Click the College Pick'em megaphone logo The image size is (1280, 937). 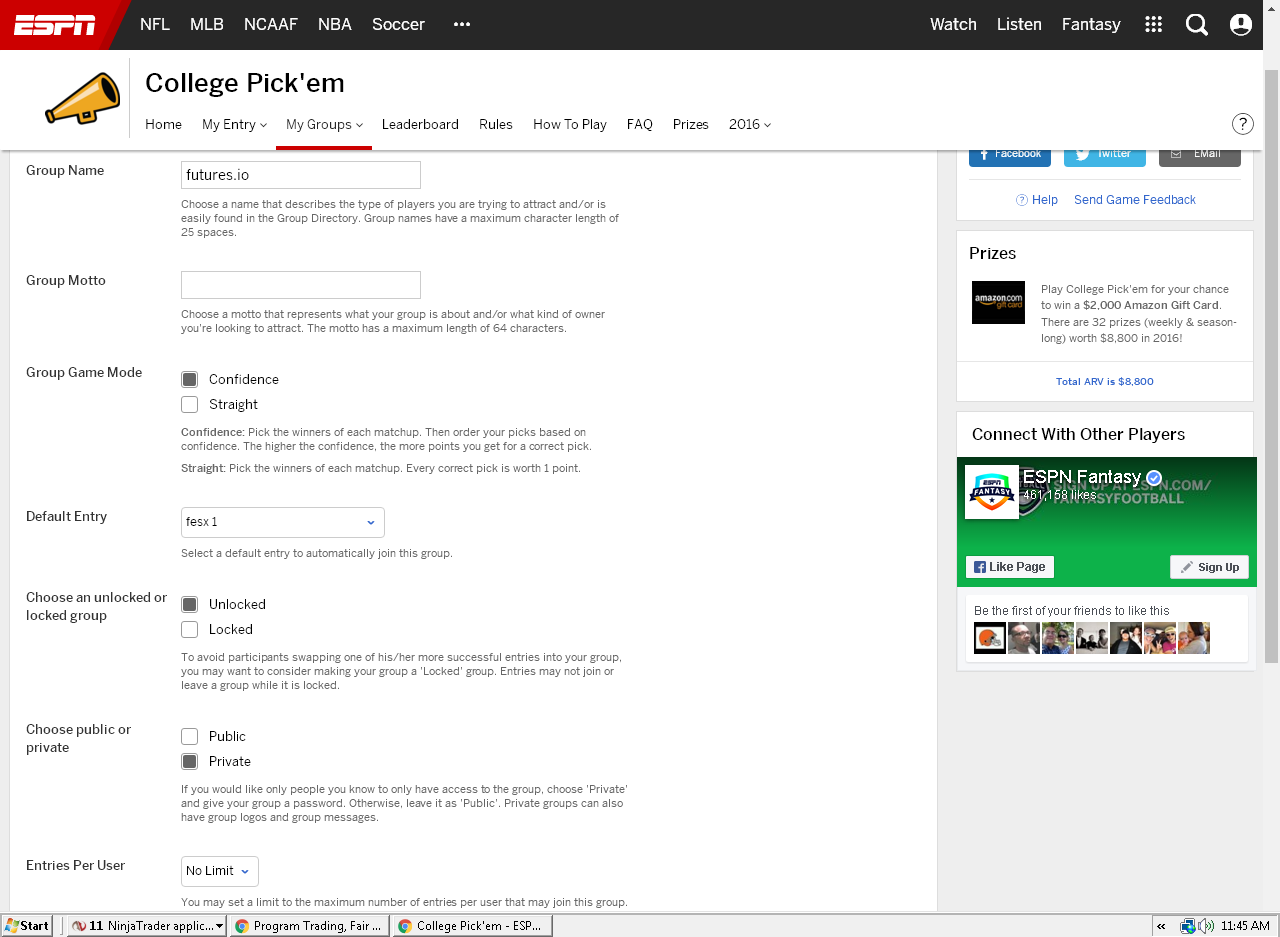[83, 98]
